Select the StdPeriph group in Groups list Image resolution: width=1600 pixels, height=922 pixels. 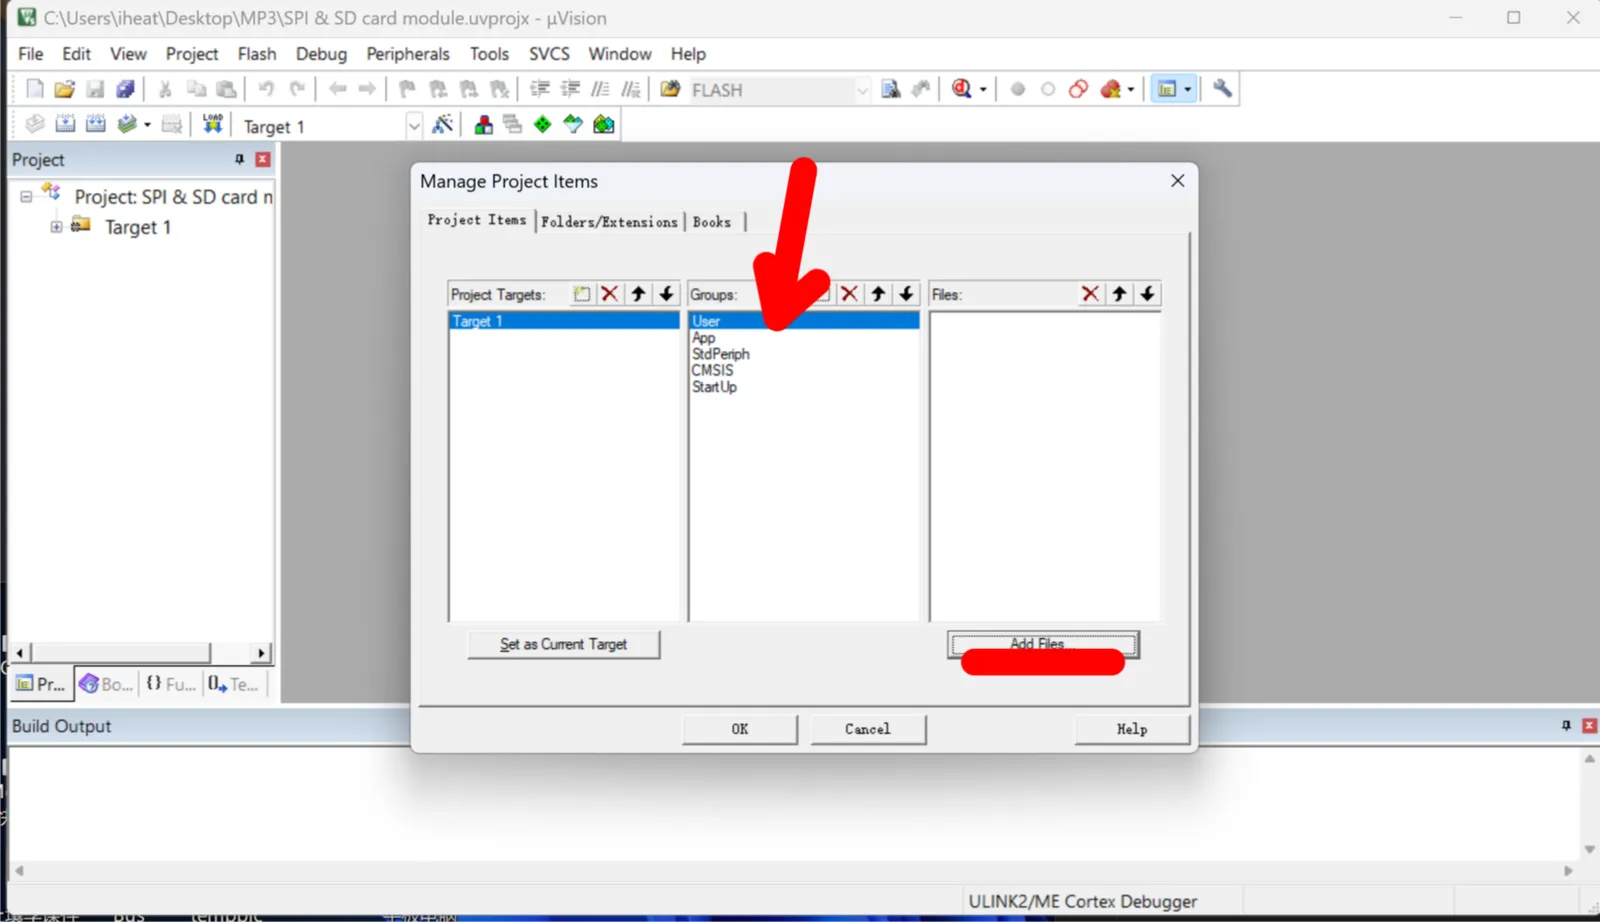coord(720,354)
